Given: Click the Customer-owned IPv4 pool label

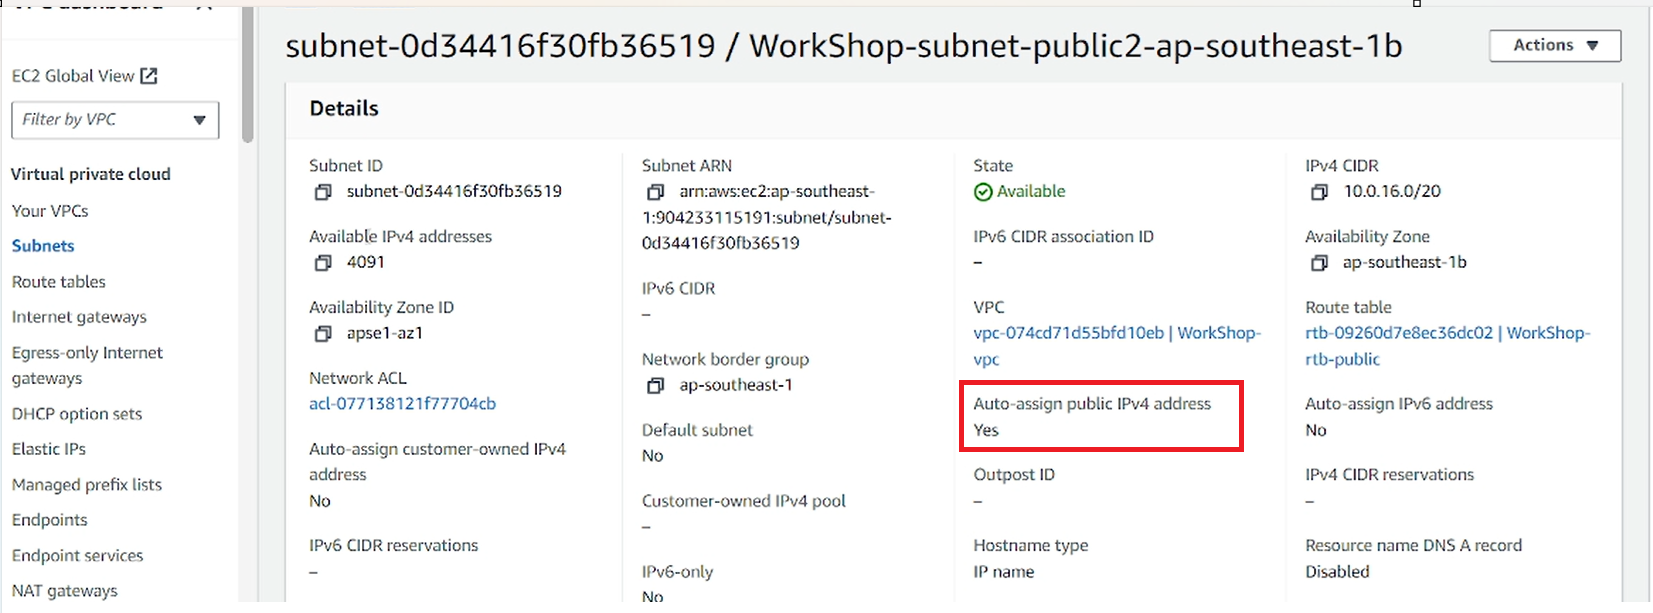Looking at the screenshot, I should 744,501.
